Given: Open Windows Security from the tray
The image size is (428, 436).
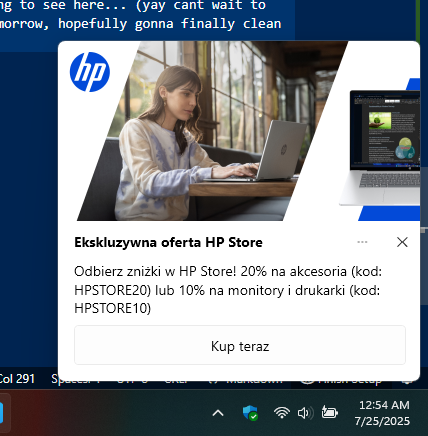Looking at the screenshot, I should (x=250, y=413).
